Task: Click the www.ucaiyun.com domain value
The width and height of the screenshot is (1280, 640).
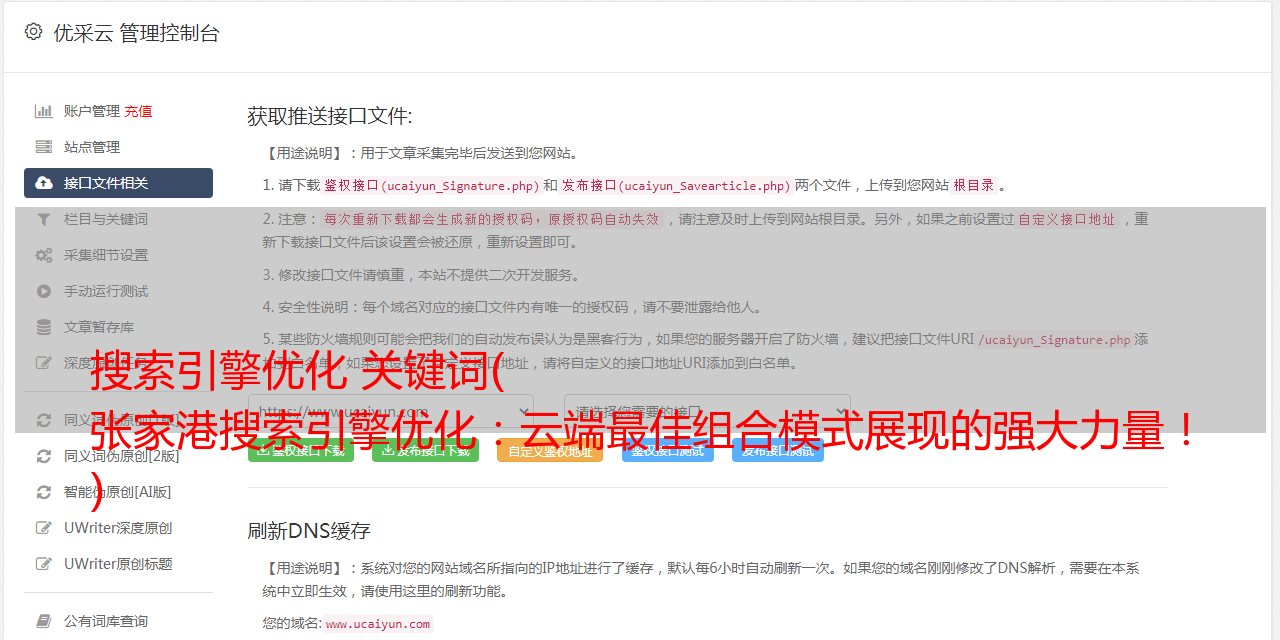Action: click(378, 624)
